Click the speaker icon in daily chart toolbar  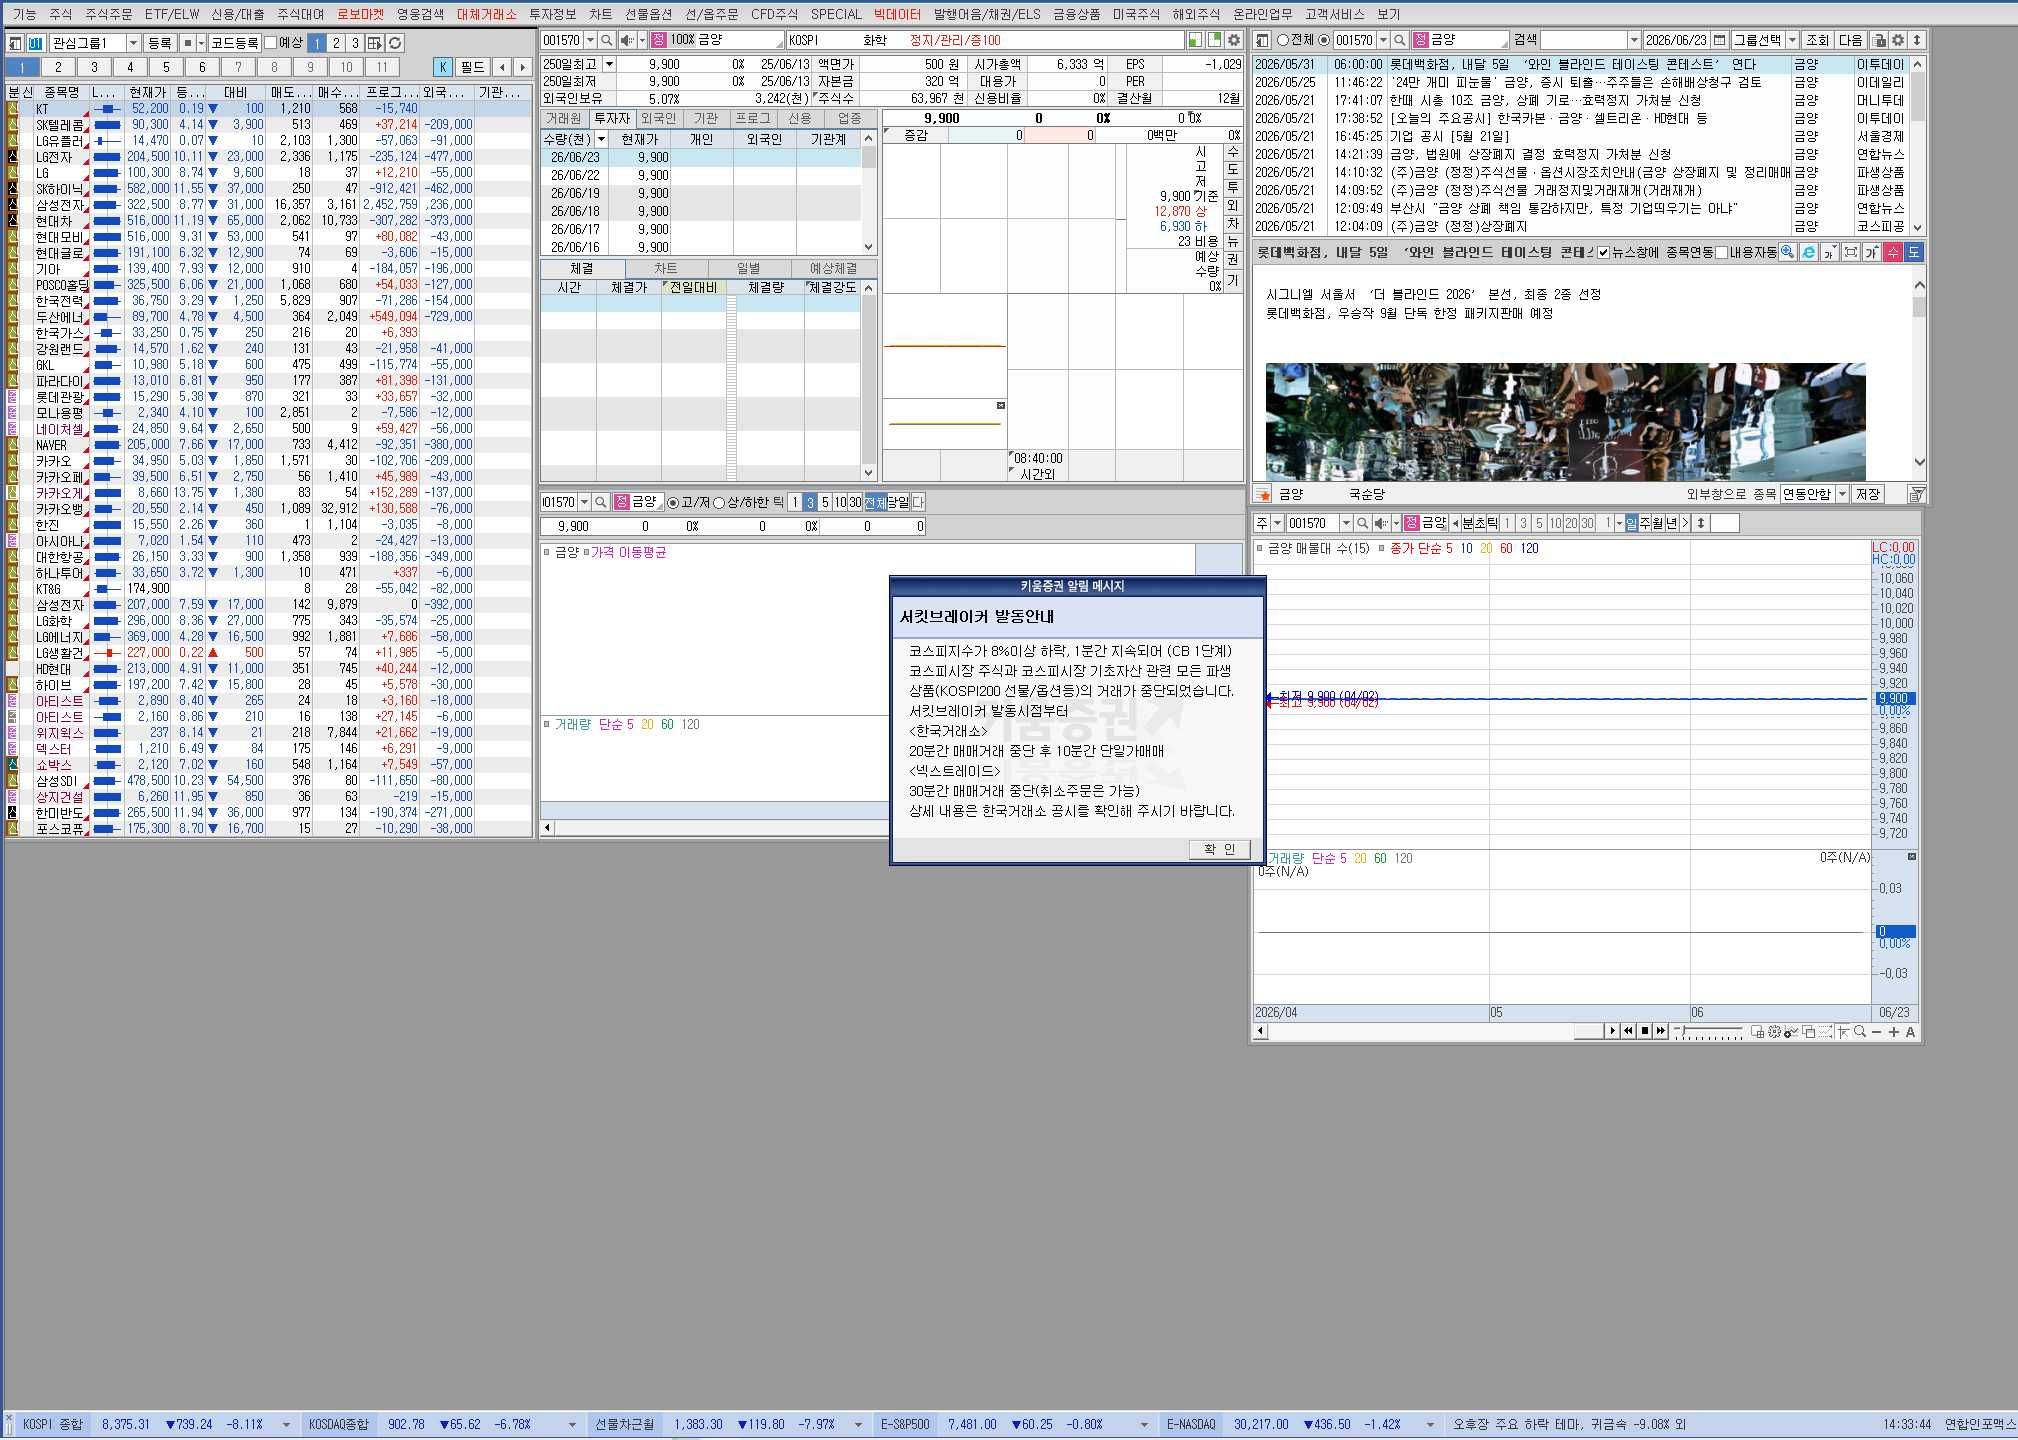click(x=1382, y=523)
